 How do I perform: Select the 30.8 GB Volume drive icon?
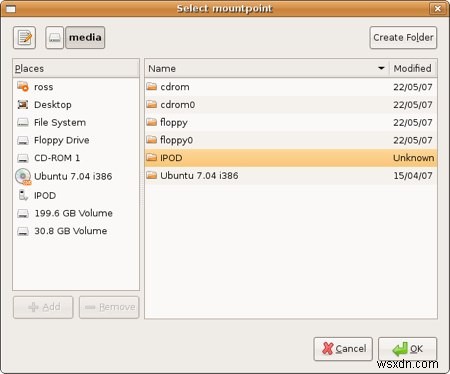(23, 231)
